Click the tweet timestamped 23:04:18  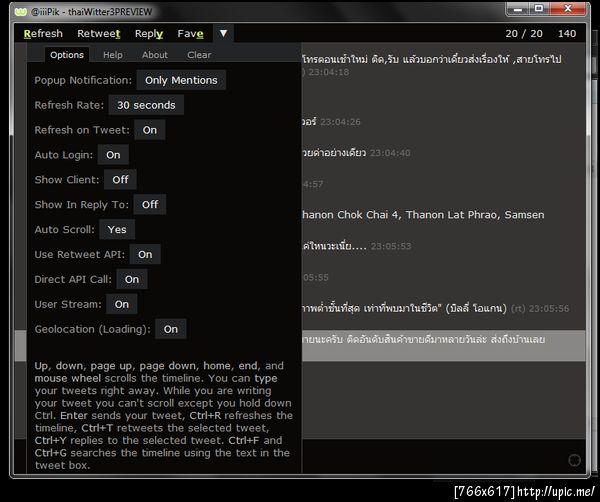click(443, 65)
